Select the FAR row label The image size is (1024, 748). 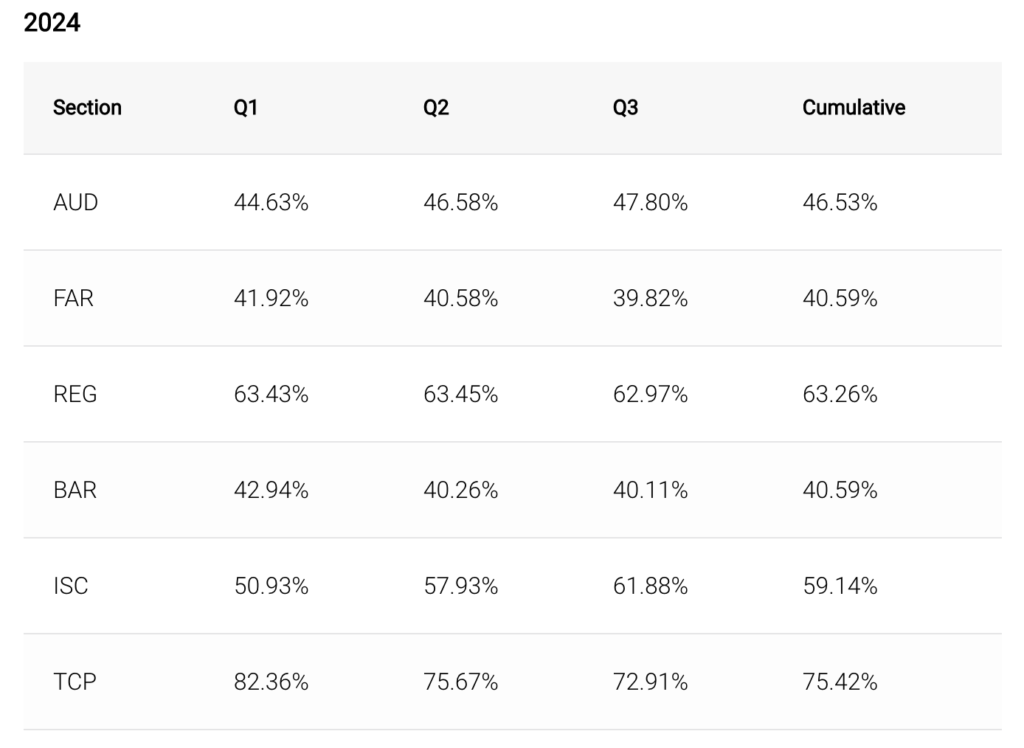click(x=73, y=299)
